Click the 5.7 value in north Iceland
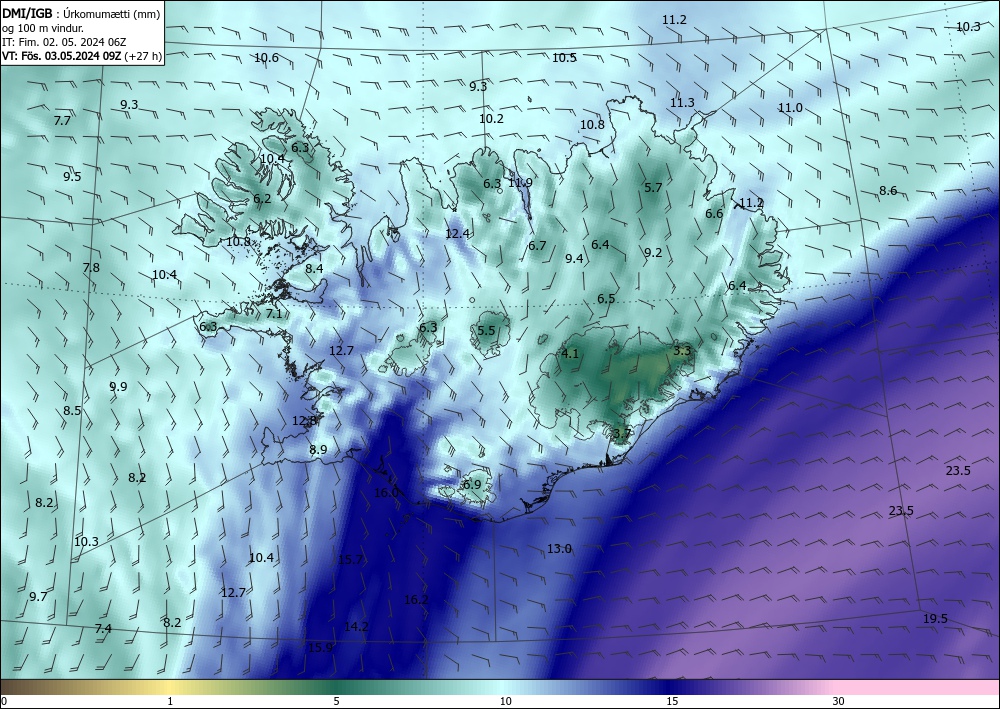The height and width of the screenshot is (709, 1000). coord(653,187)
